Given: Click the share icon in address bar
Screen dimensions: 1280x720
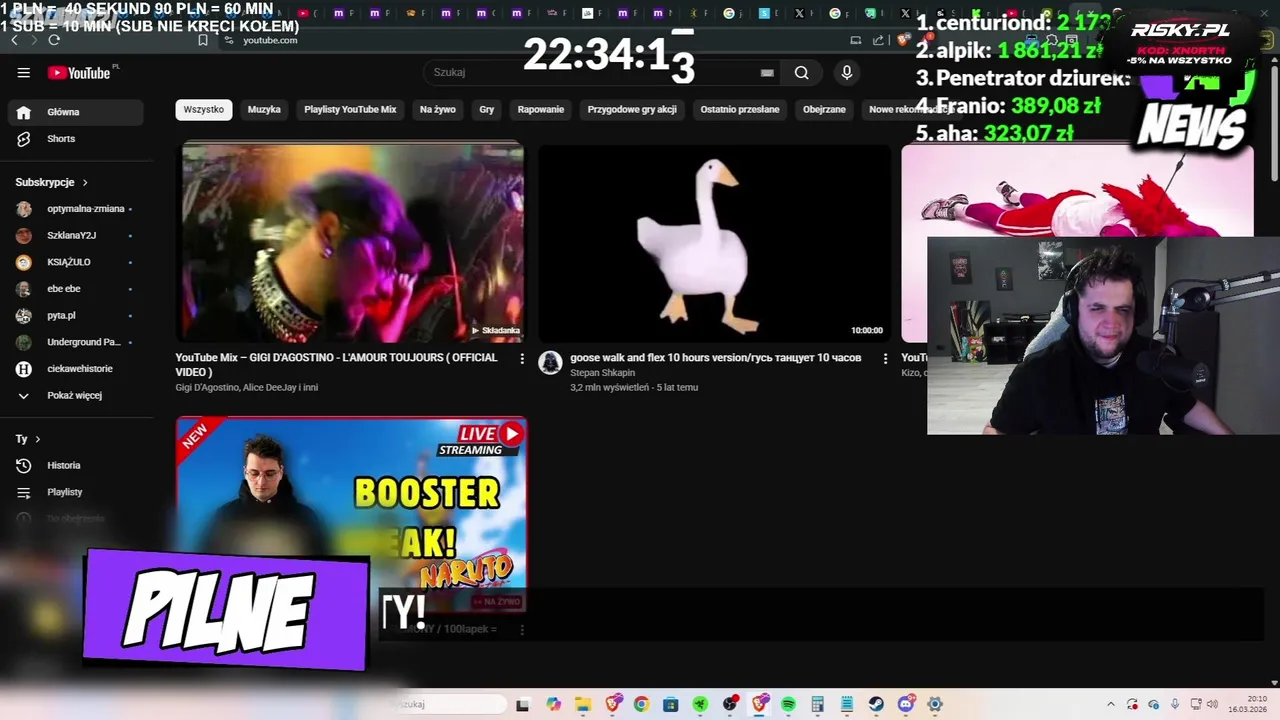Looking at the screenshot, I should pyautogui.click(x=878, y=40).
